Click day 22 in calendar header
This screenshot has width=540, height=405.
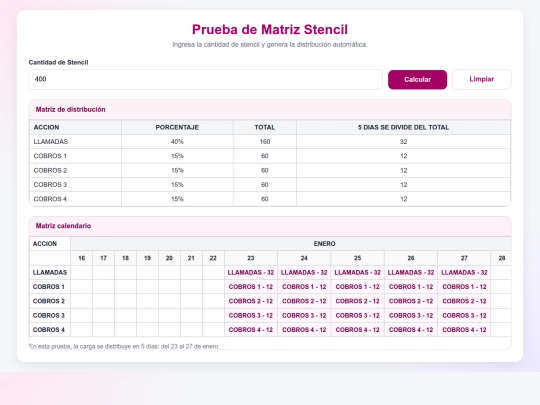click(213, 258)
